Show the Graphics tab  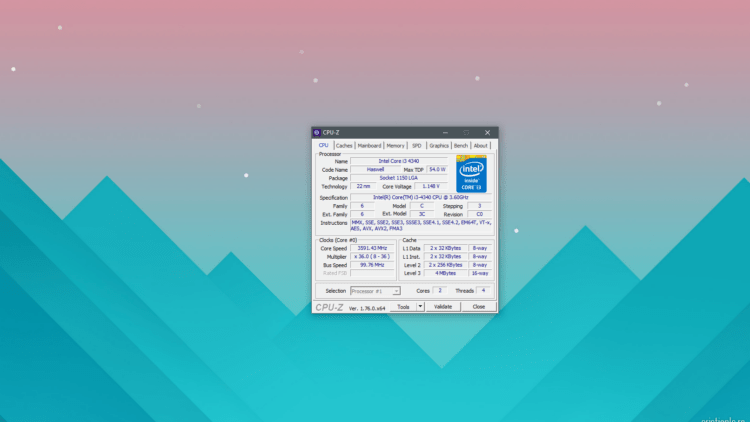pyautogui.click(x=439, y=146)
